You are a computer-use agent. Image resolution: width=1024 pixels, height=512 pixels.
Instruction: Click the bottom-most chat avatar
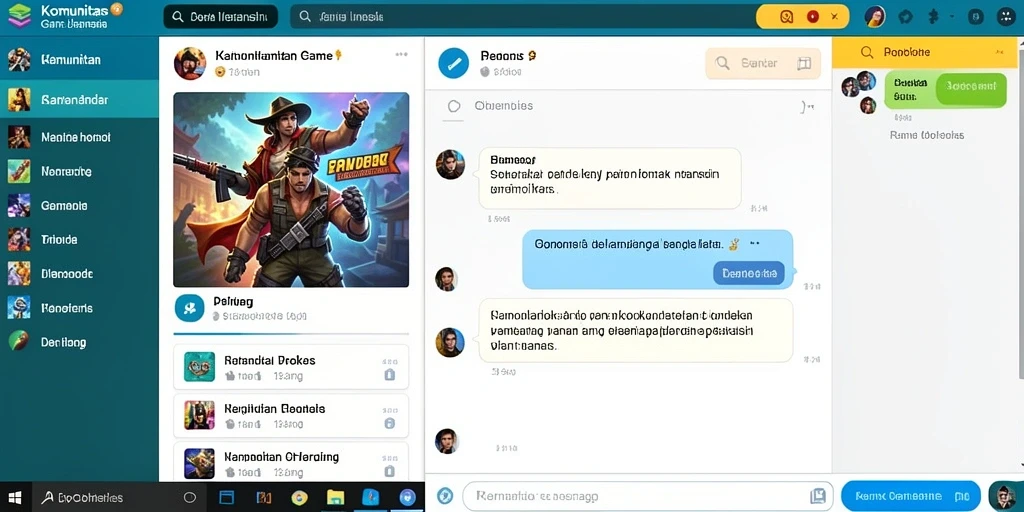(447, 441)
